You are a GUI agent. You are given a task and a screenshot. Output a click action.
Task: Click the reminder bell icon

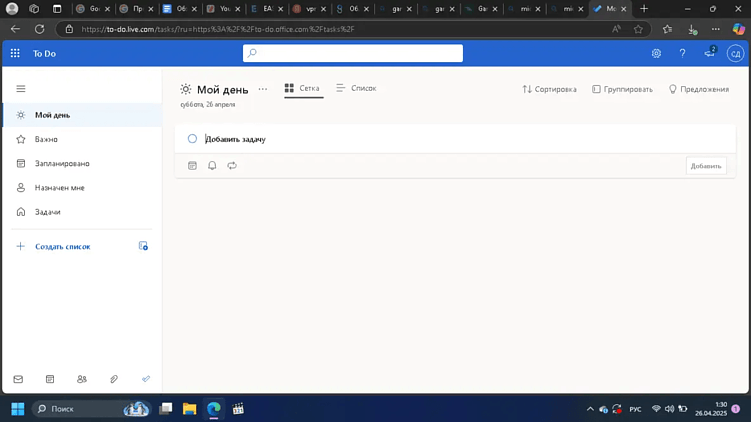coord(212,166)
